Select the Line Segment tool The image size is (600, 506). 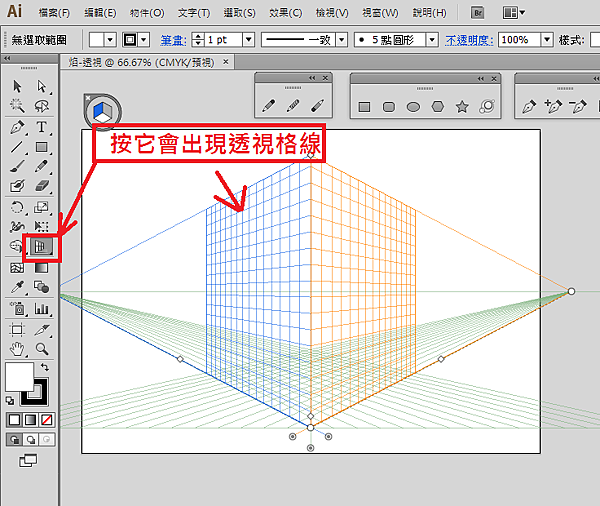(17, 147)
